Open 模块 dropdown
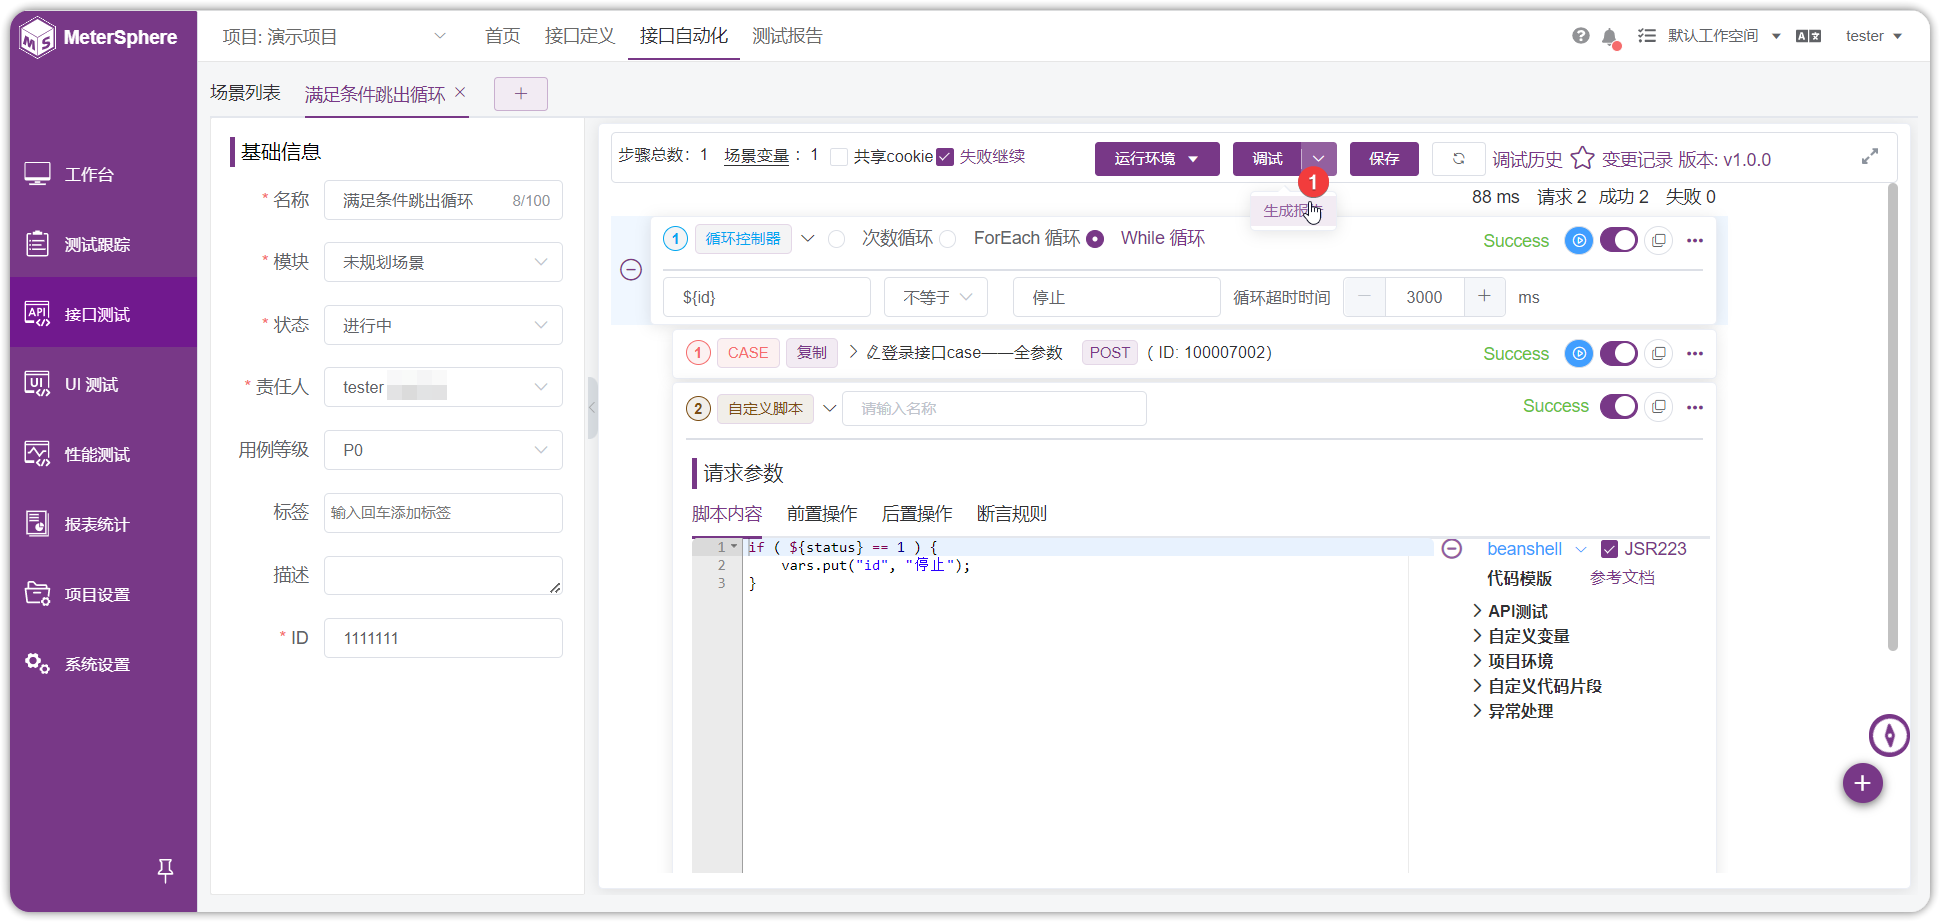This screenshot has width=1940, height=922. tap(443, 262)
